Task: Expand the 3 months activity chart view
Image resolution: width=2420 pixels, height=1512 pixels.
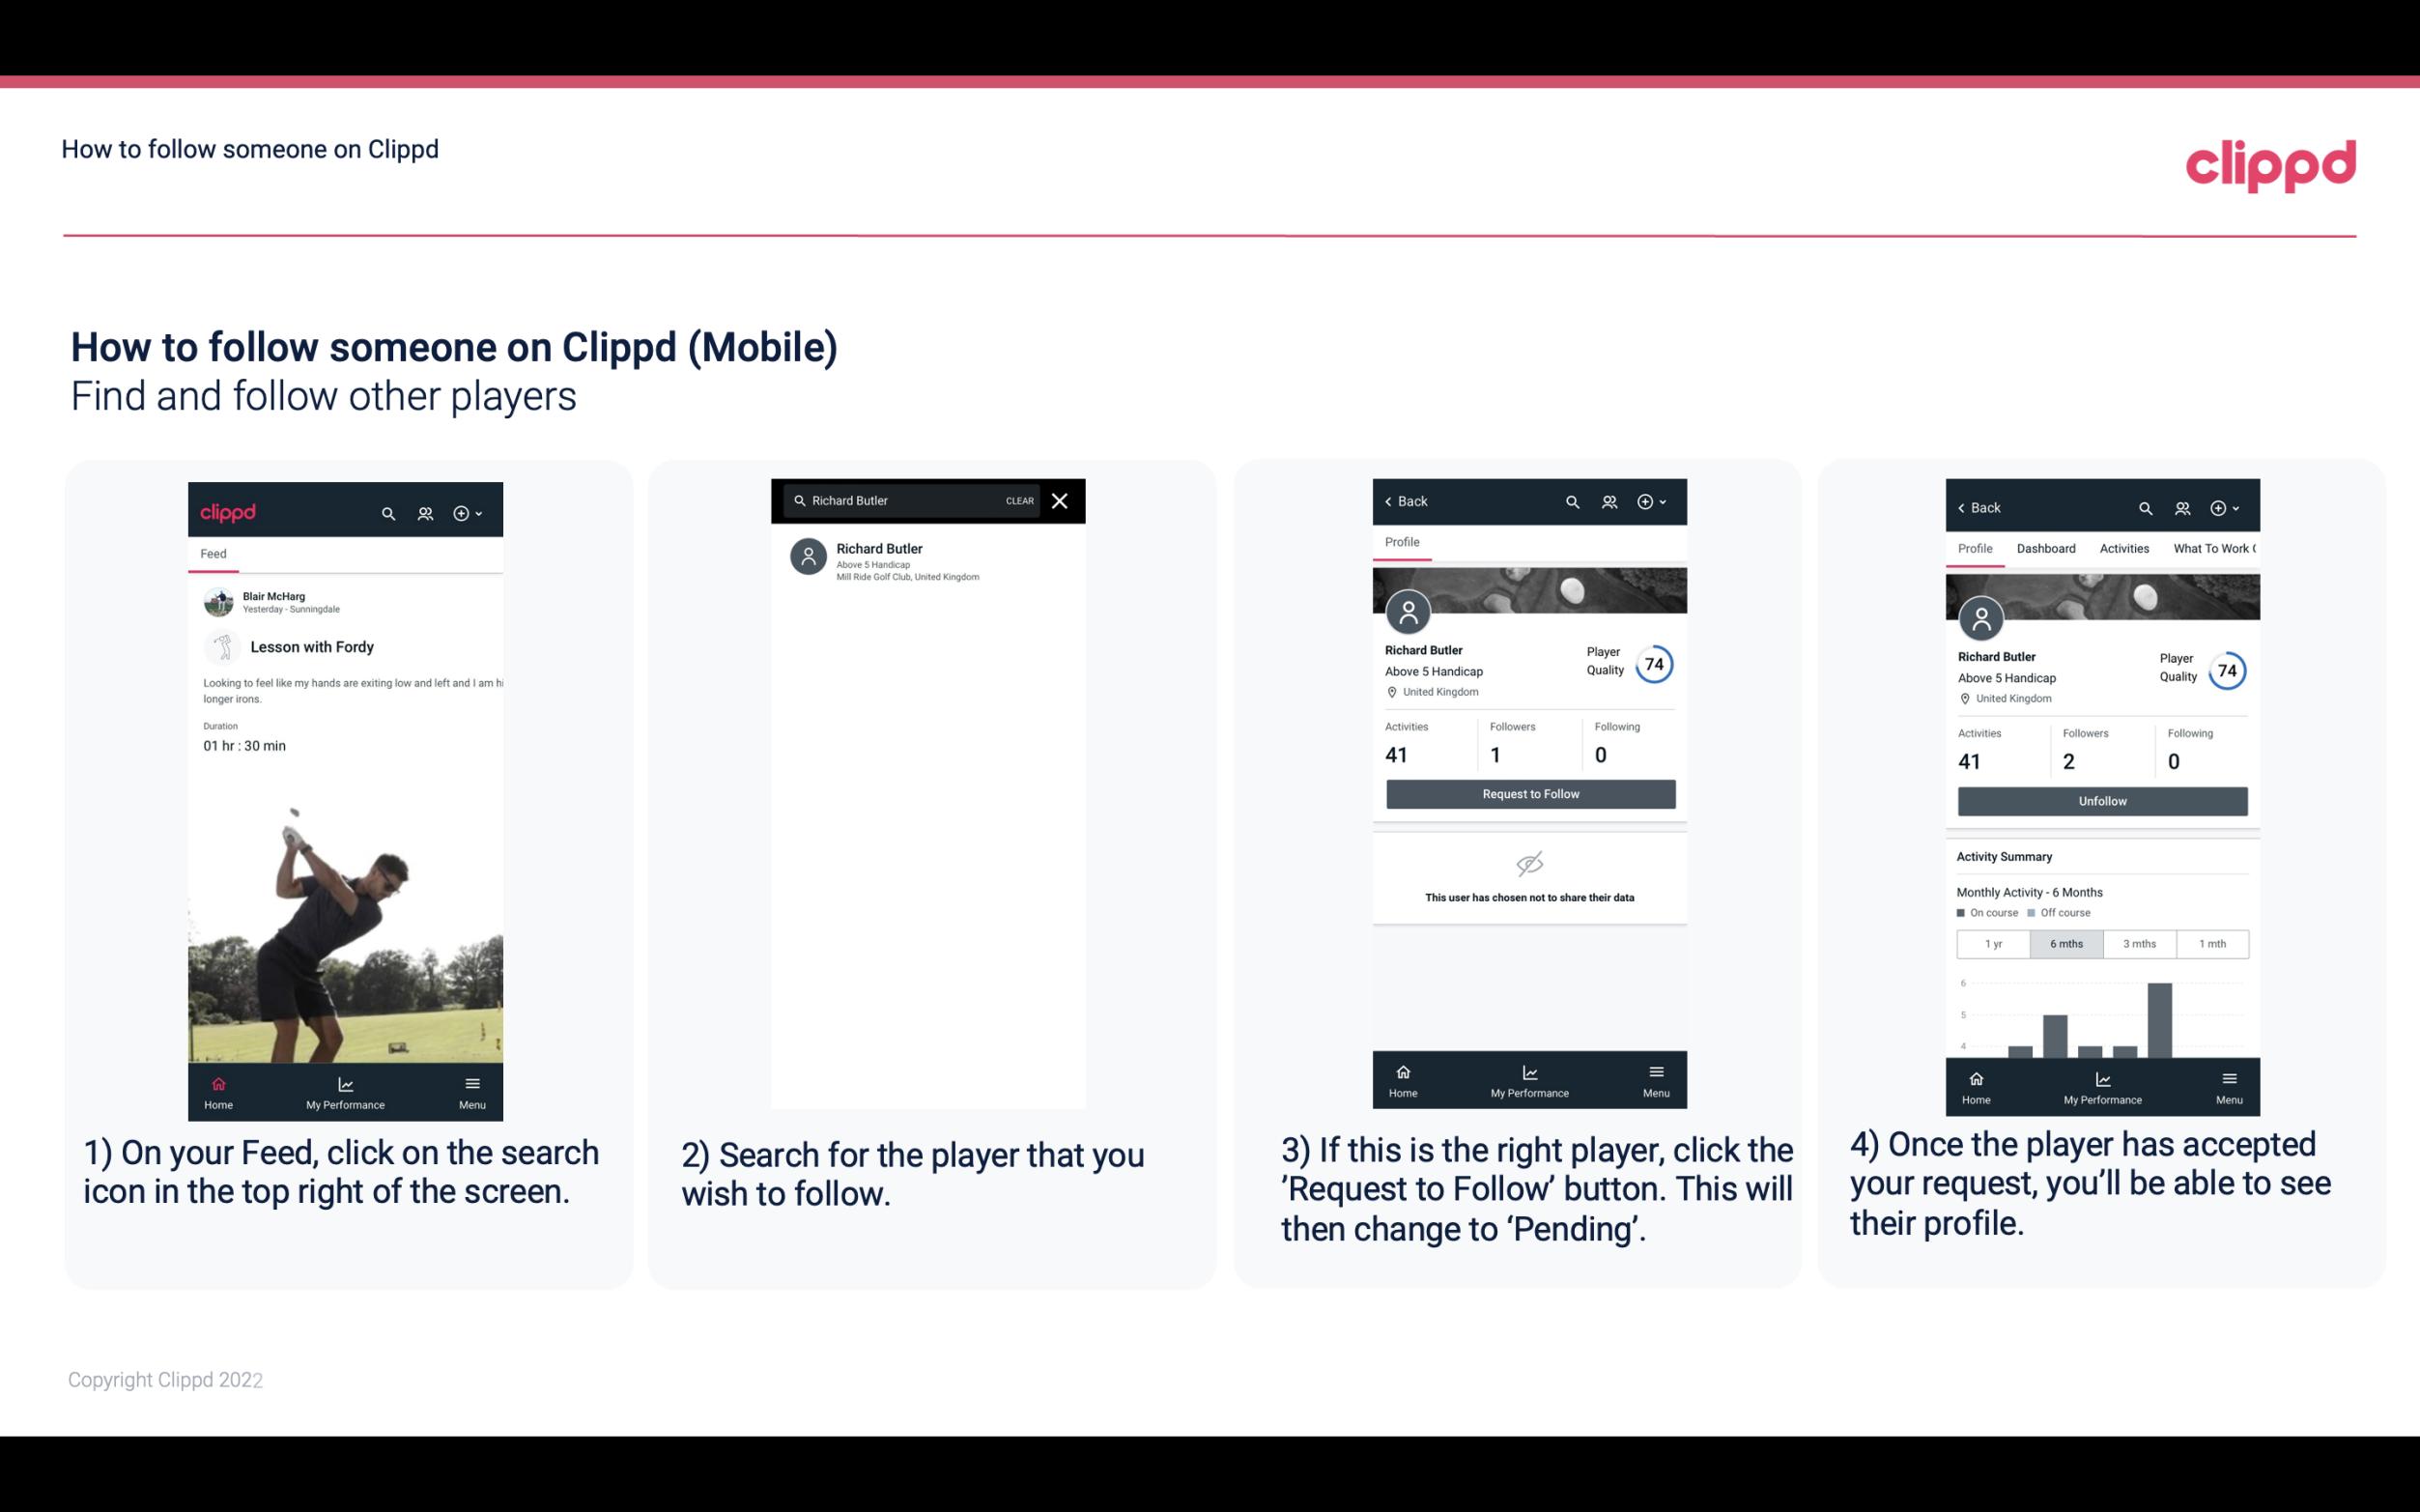Action: (x=2140, y=942)
